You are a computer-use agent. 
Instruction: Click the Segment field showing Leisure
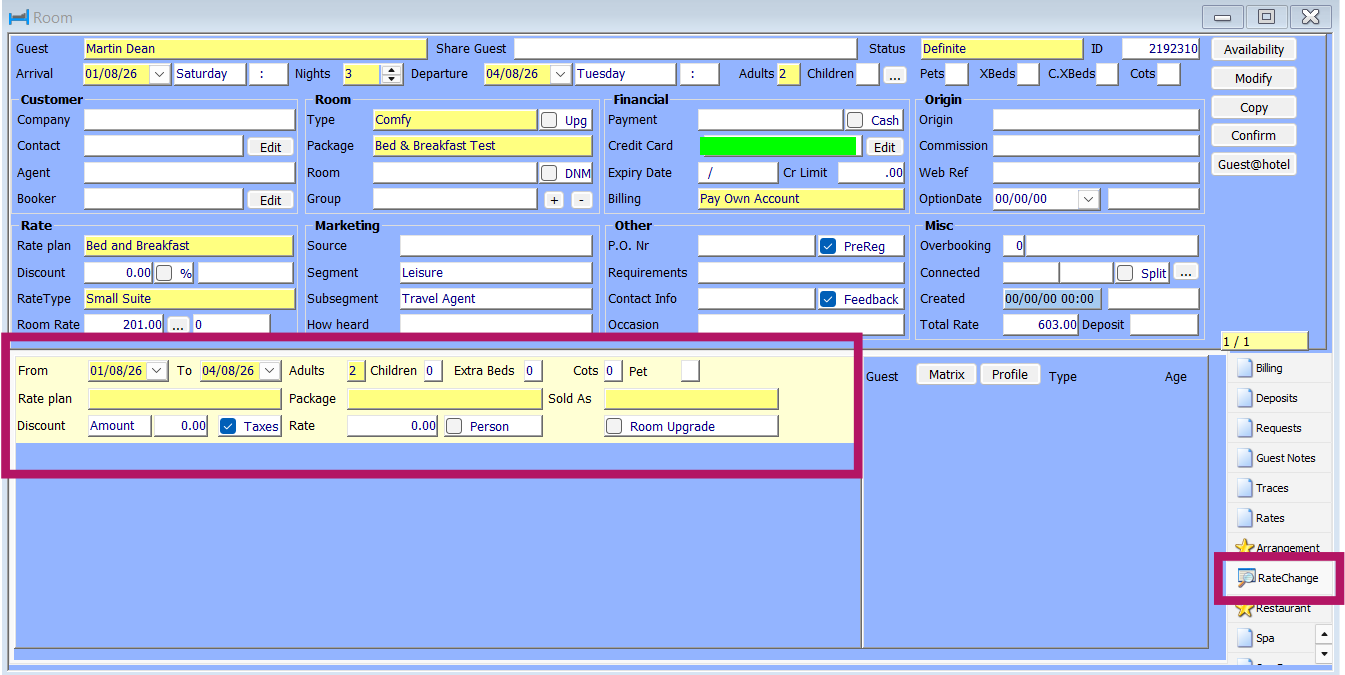click(x=496, y=272)
